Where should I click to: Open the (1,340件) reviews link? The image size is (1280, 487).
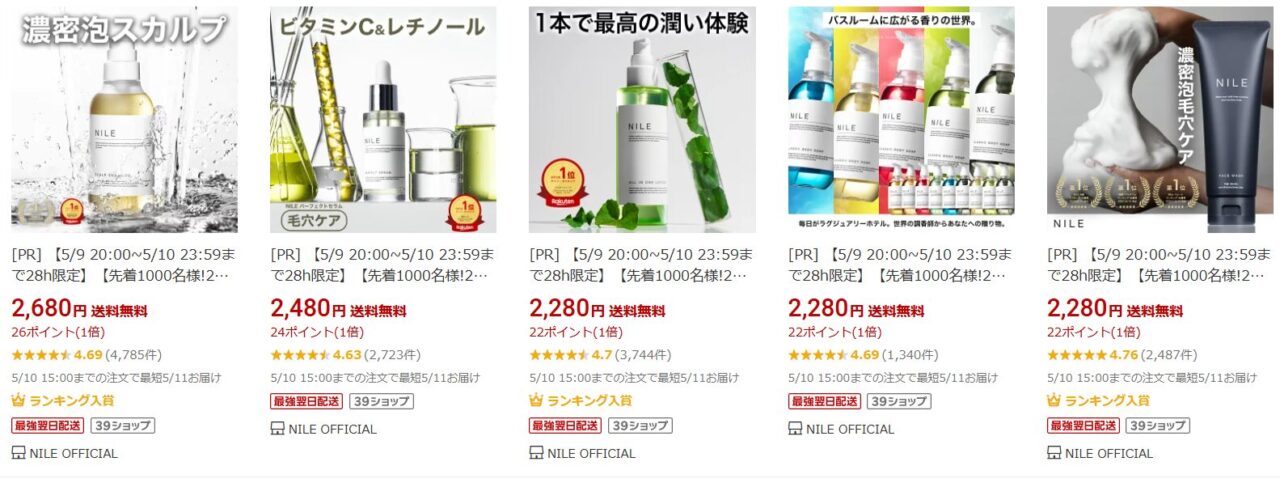coord(911,354)
